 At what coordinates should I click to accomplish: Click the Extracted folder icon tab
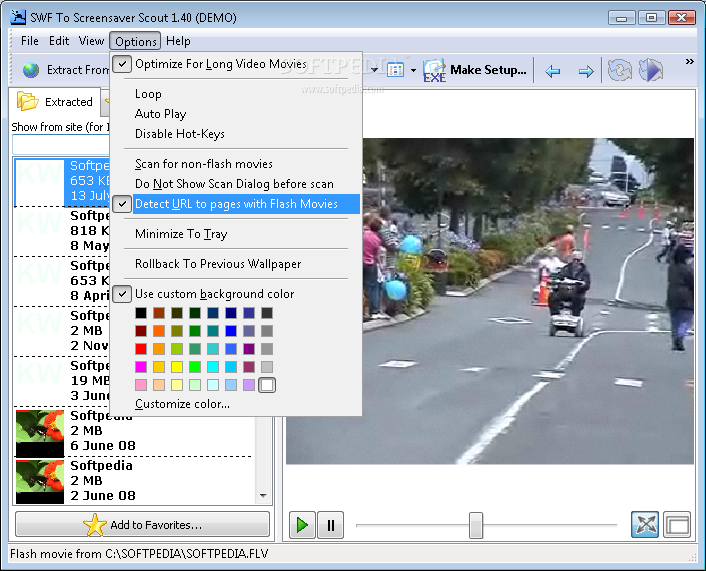click(54, 101)
